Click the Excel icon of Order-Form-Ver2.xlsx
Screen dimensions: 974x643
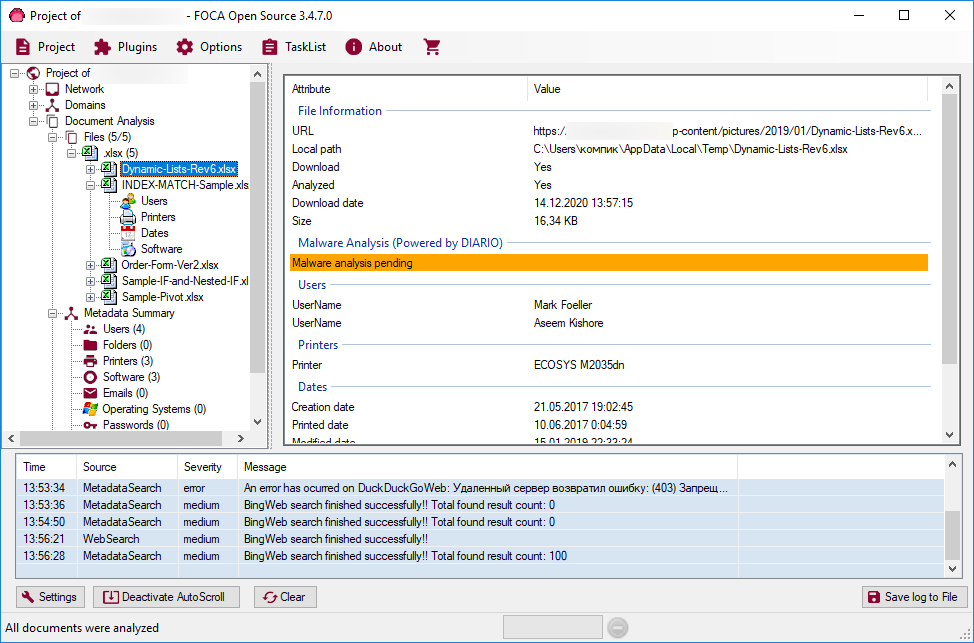(109, 265)
